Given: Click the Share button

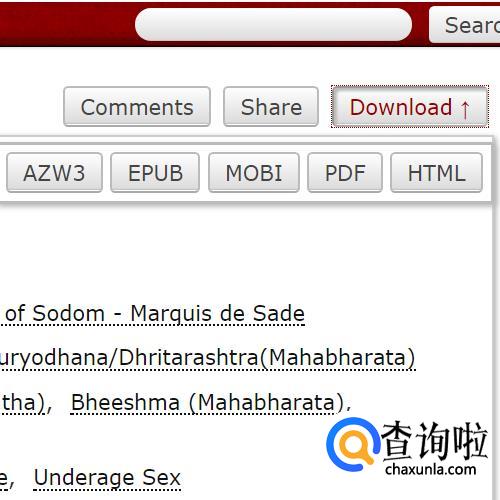Looking at the screenshot, I should click(x=271, y=107).
